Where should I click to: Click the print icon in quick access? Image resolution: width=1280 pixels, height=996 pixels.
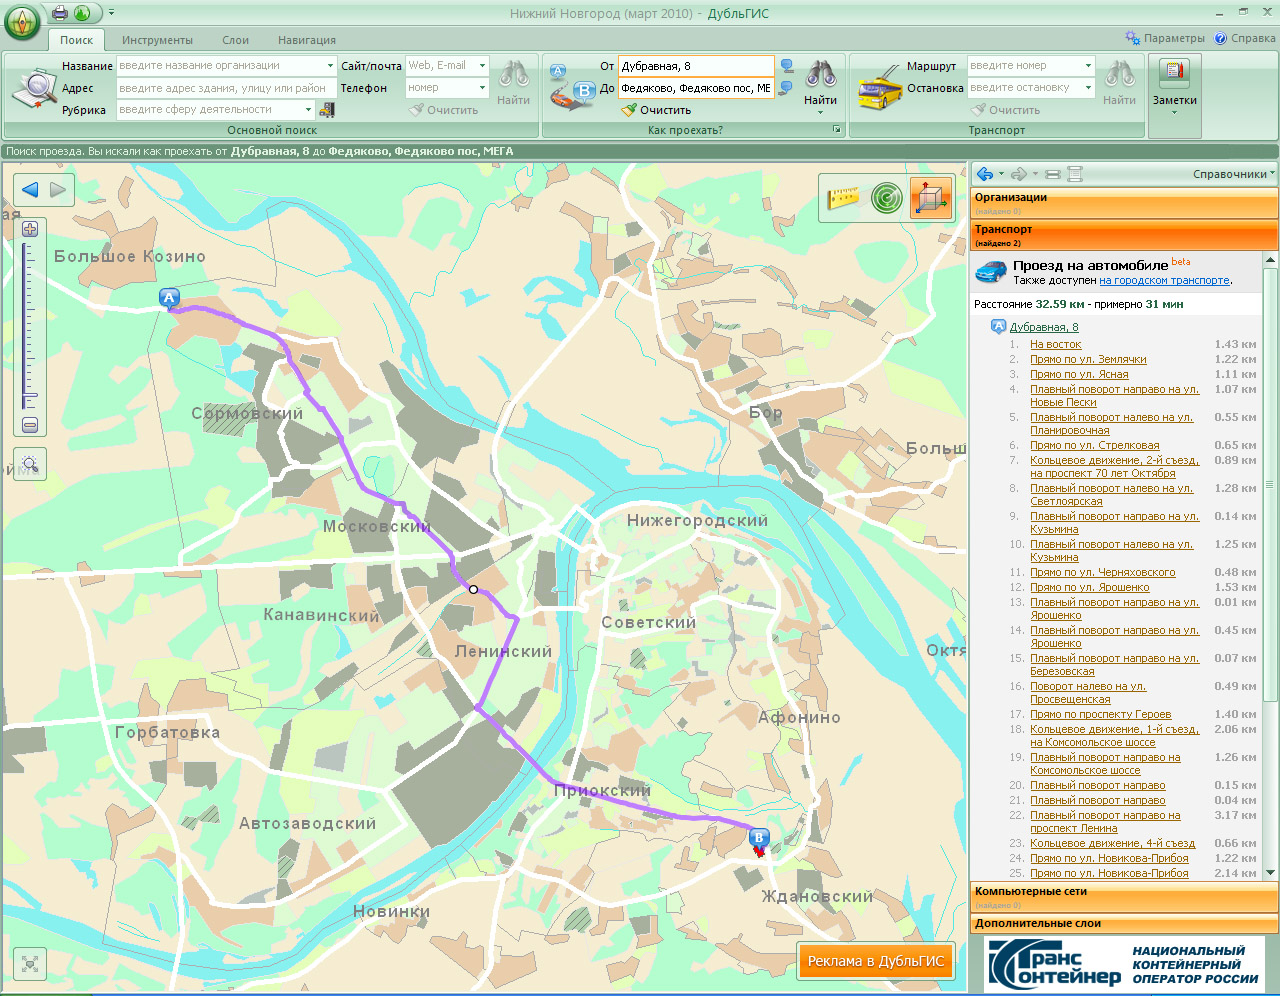[x=59, y=13]
